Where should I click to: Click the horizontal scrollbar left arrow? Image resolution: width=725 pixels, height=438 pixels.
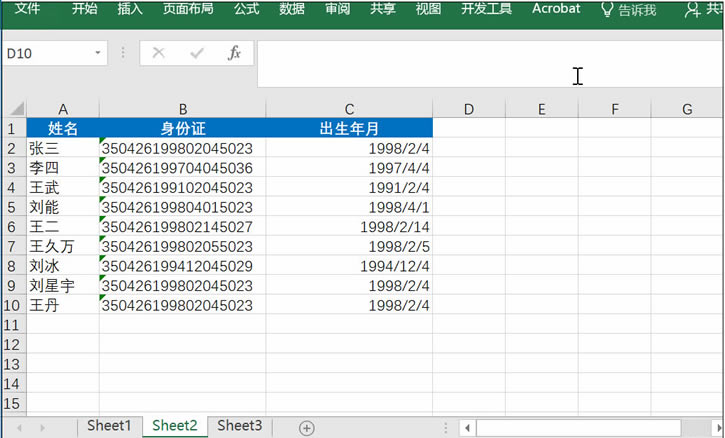click(x=469, y=428)
